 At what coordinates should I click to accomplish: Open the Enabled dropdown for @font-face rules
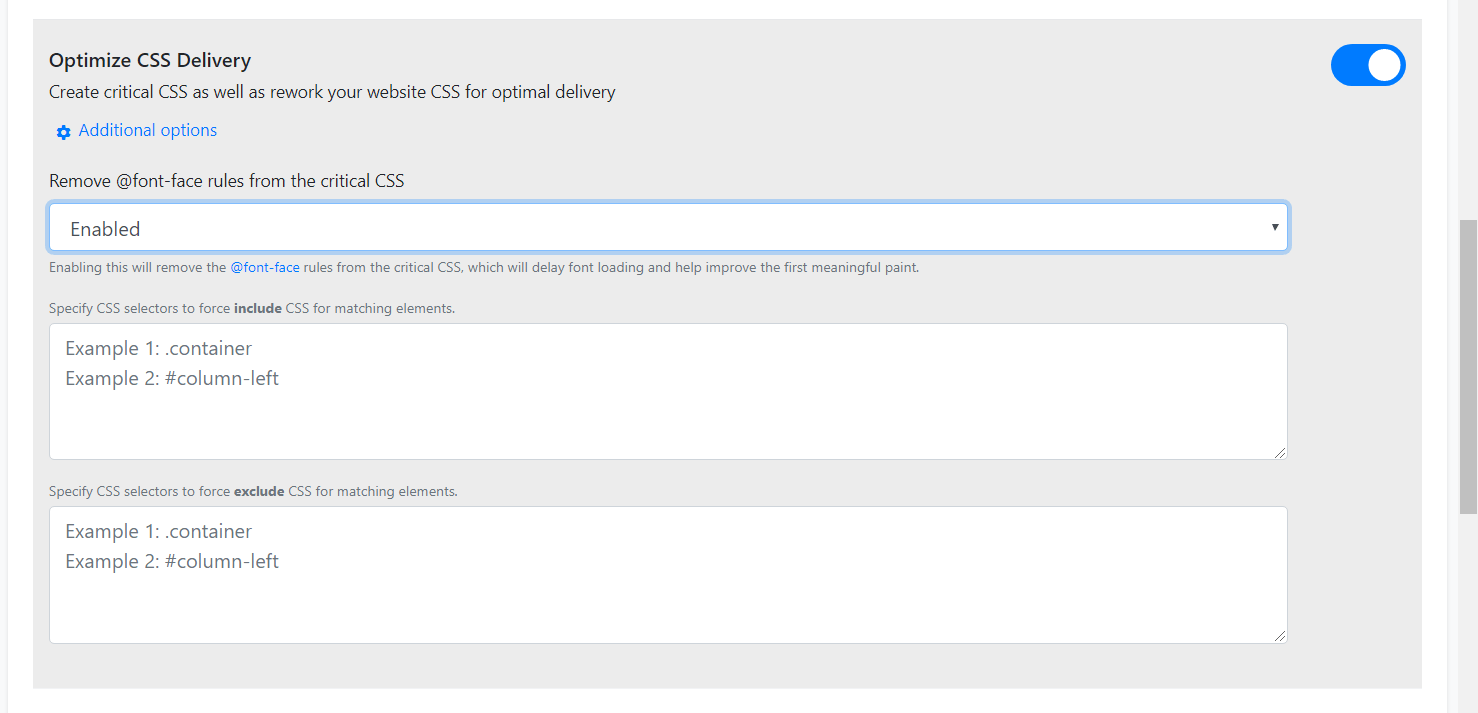[668, 228]
